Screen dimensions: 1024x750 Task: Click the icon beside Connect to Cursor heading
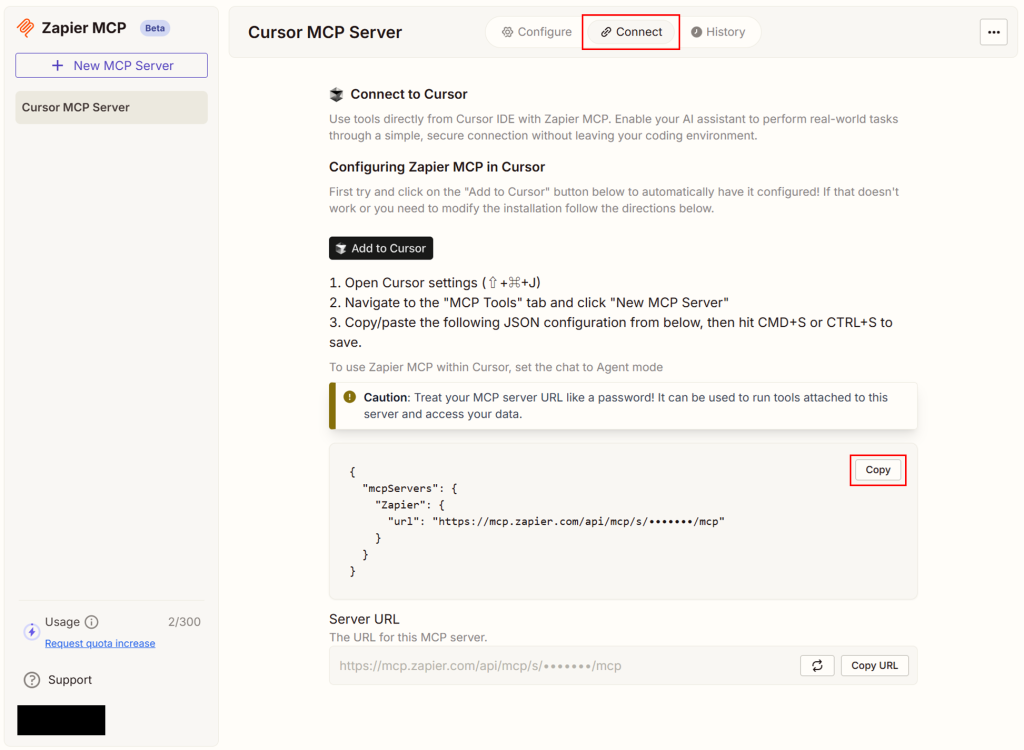pos(337,94)
